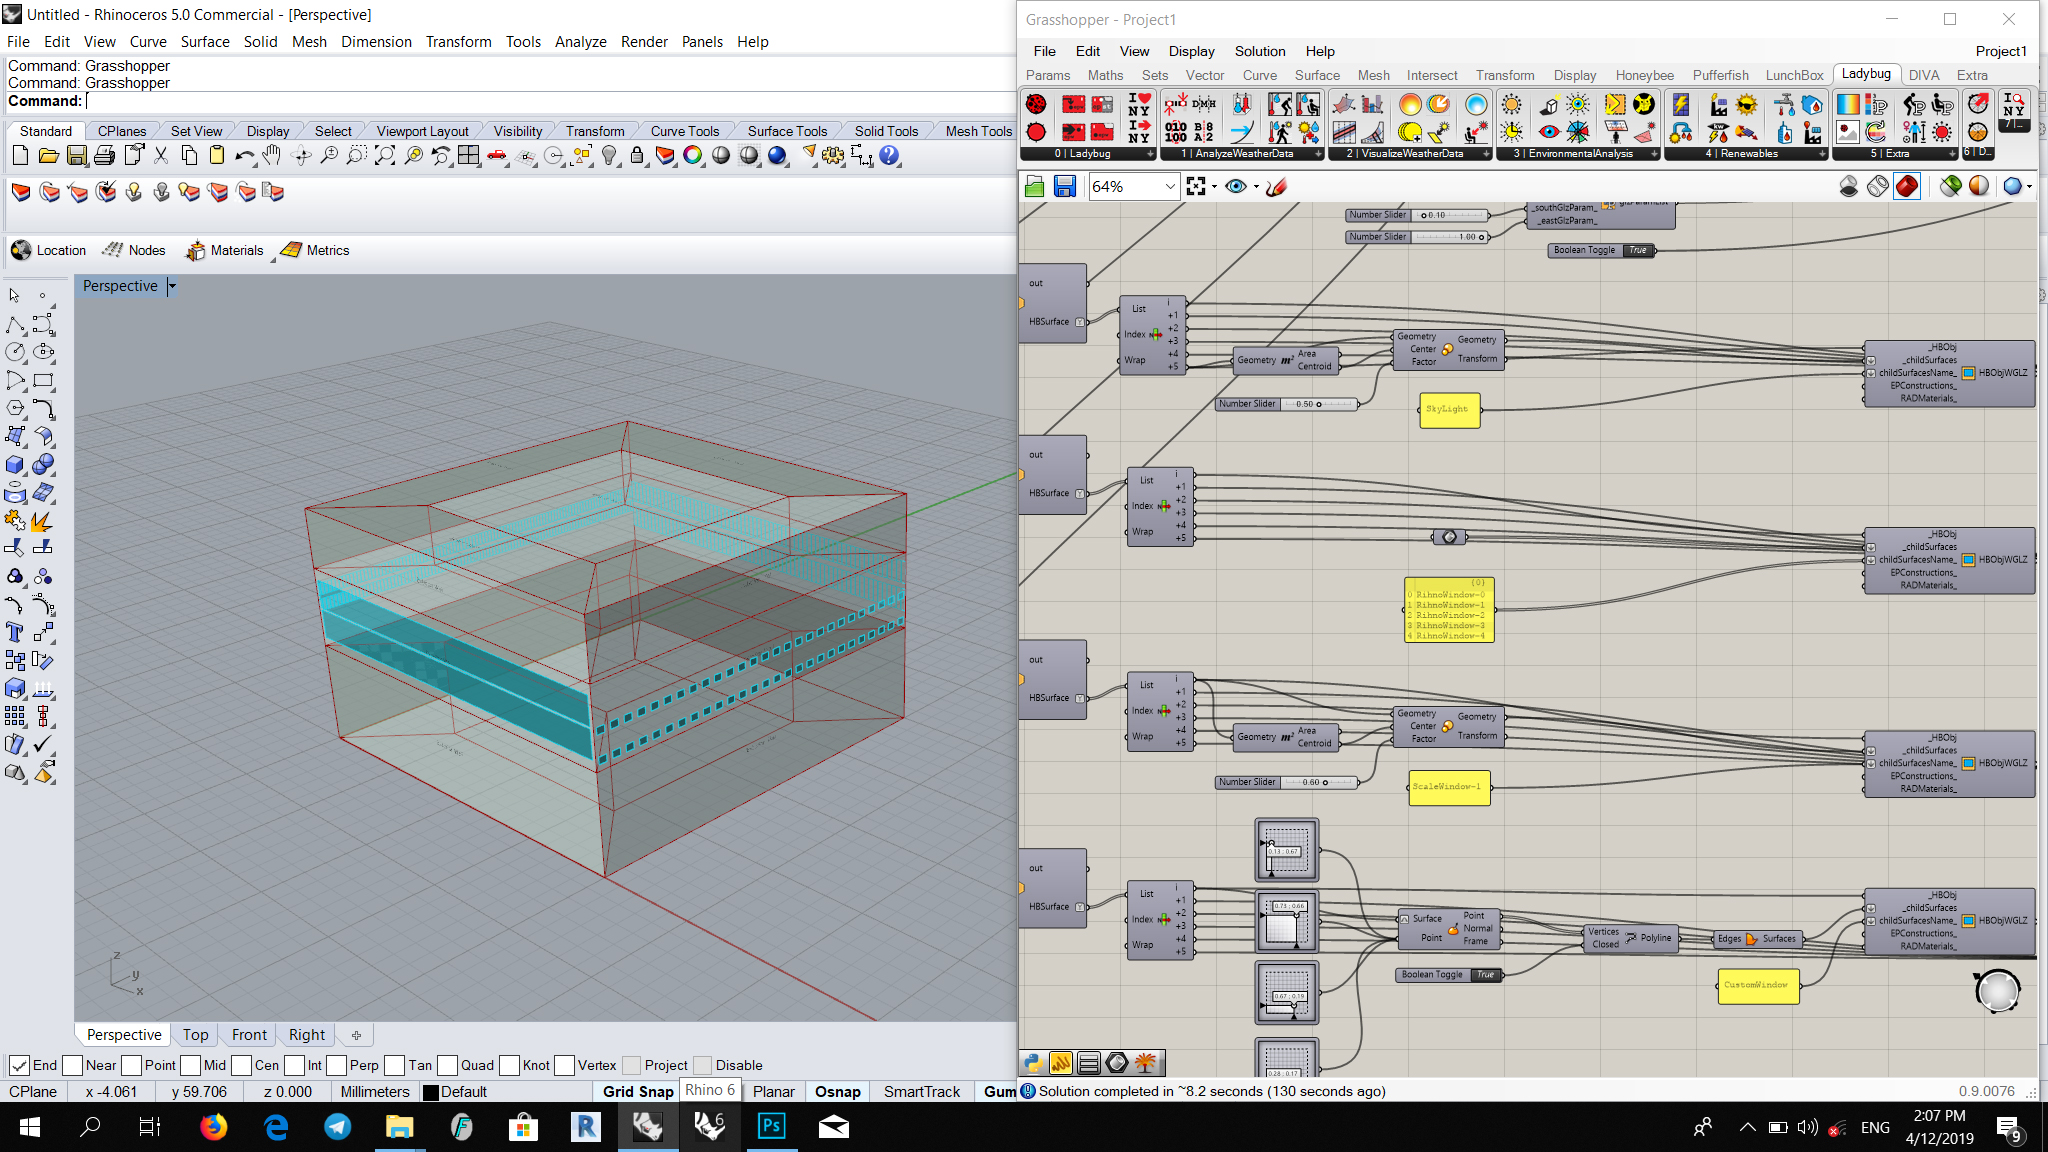This screenshot has width=2048, height=1152.
Task: Open the Analyze menu in Rhino
Action: coord(580,41)
